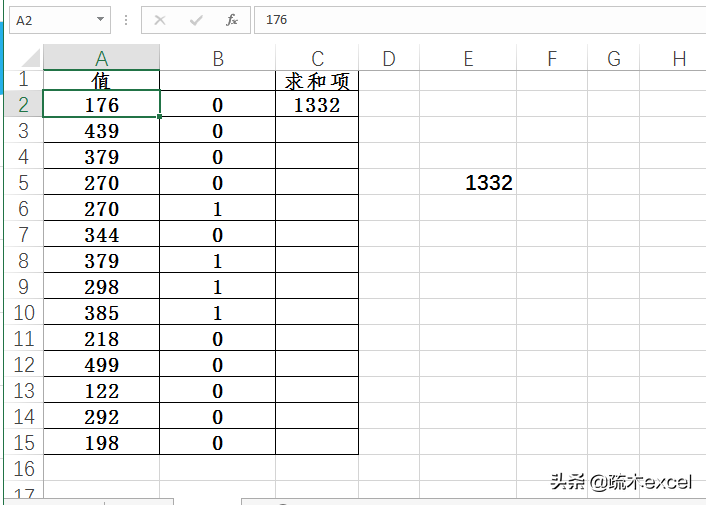Click cell A14 with value 292

coord(101,416)
